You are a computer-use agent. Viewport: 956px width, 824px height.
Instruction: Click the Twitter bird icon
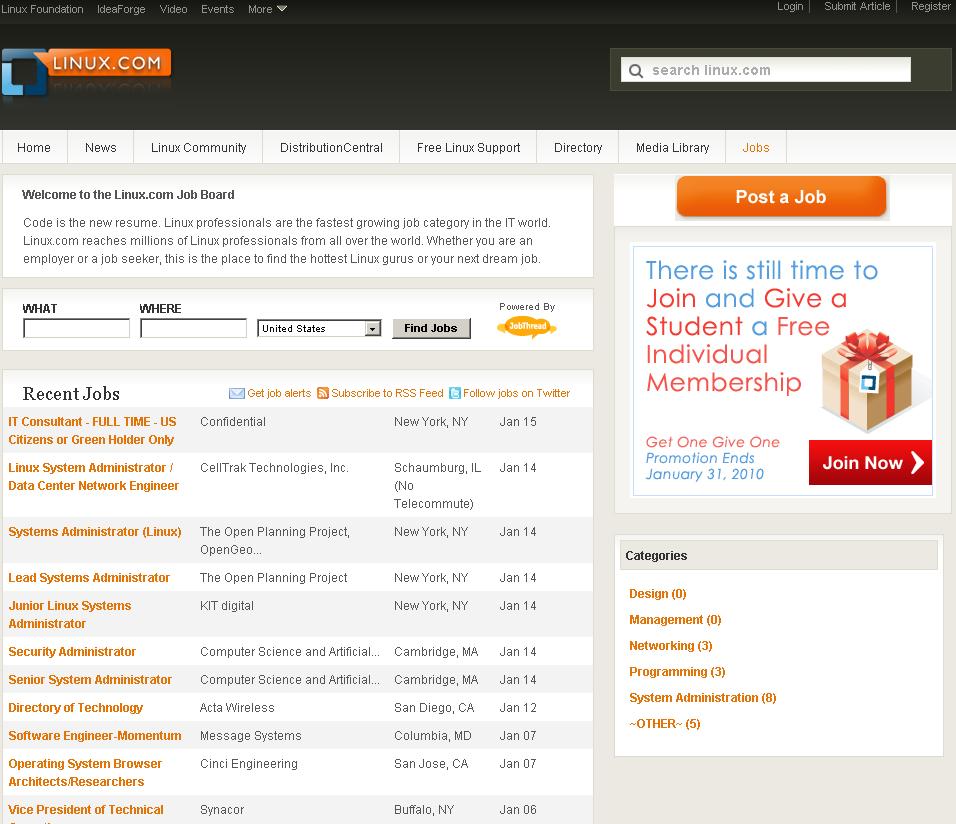(455, 393)
